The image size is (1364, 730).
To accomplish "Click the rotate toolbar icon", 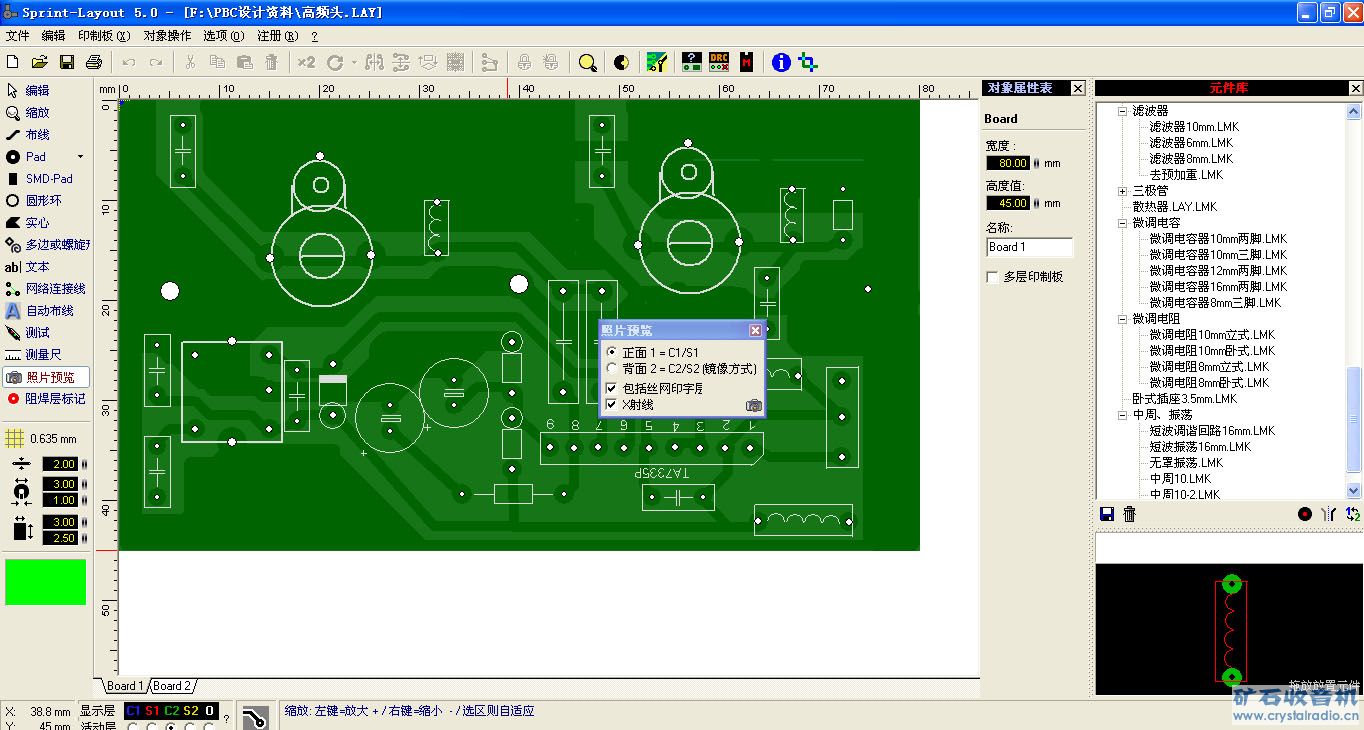I will coord(335,62).
